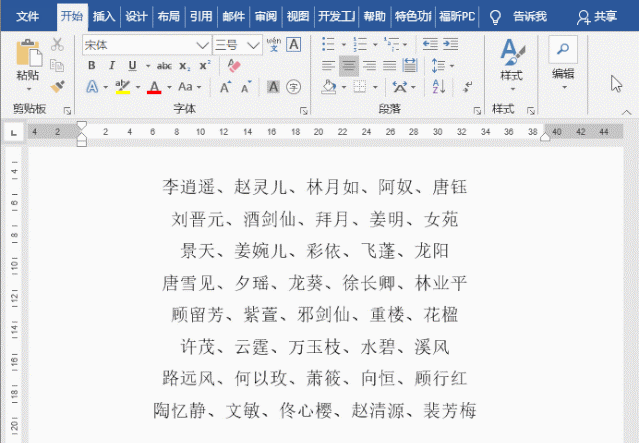Toggle Underline formatting

(132, 66)
